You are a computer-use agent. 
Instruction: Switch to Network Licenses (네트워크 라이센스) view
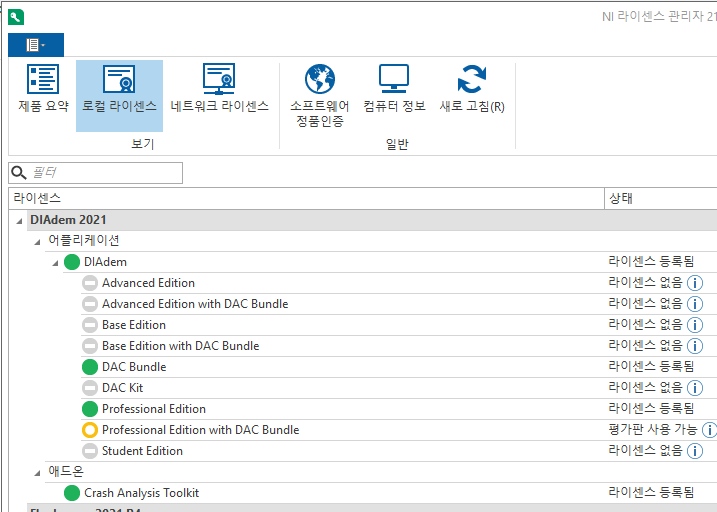(219, 89)
